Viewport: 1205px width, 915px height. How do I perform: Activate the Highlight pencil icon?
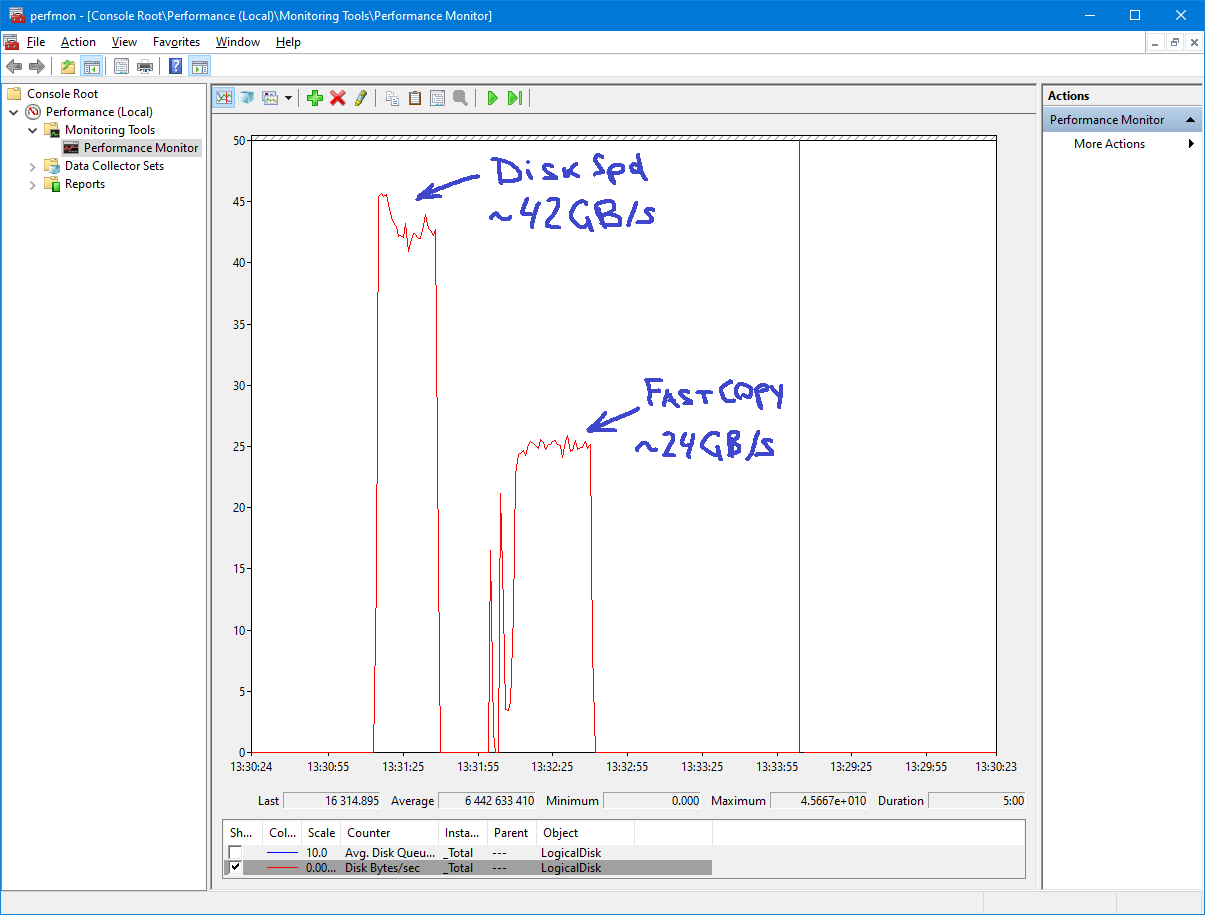[360, 97]
